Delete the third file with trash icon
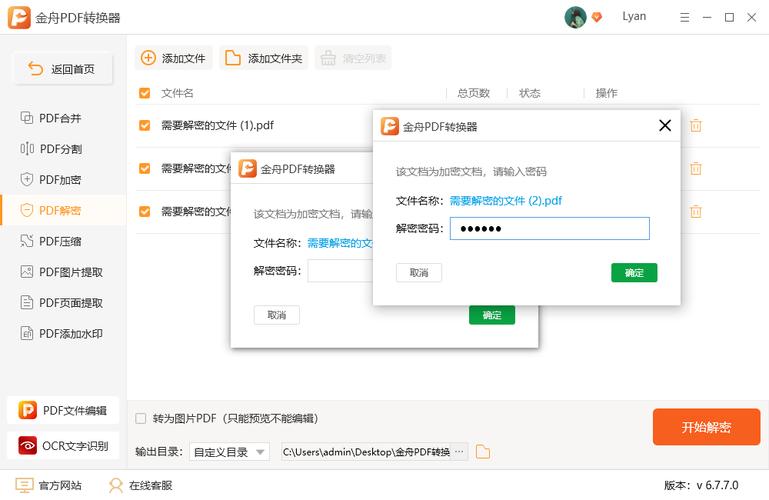The height and width of the screenshot is (500, 769). pyautogui.click(x=695, y=211)
